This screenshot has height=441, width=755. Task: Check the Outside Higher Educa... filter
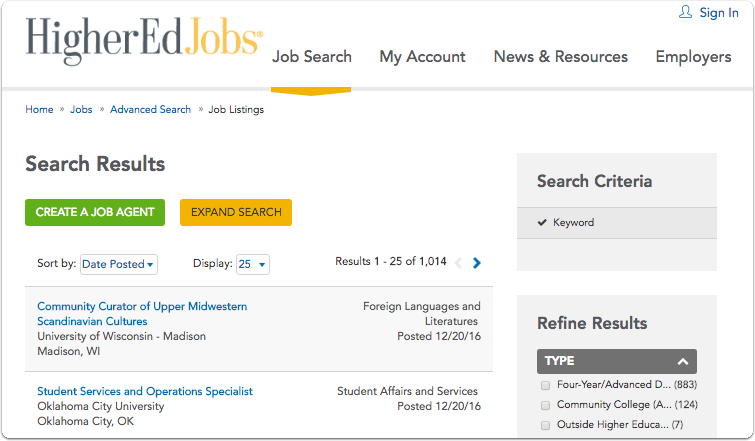(x=545, y=425)
